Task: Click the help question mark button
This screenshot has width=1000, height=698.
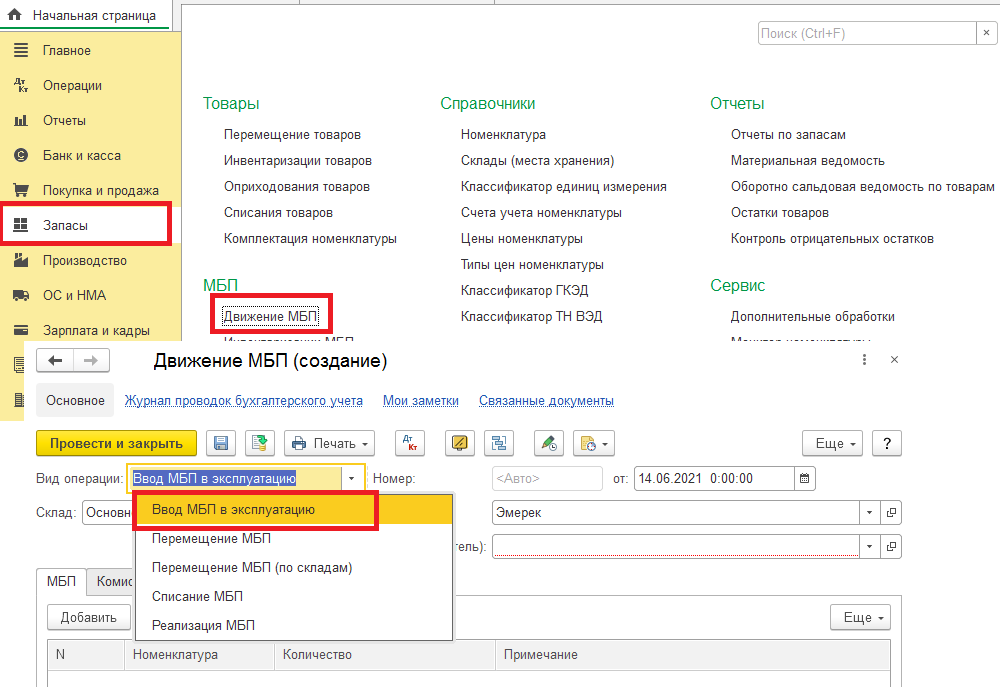Action: [x=887, y=443]
